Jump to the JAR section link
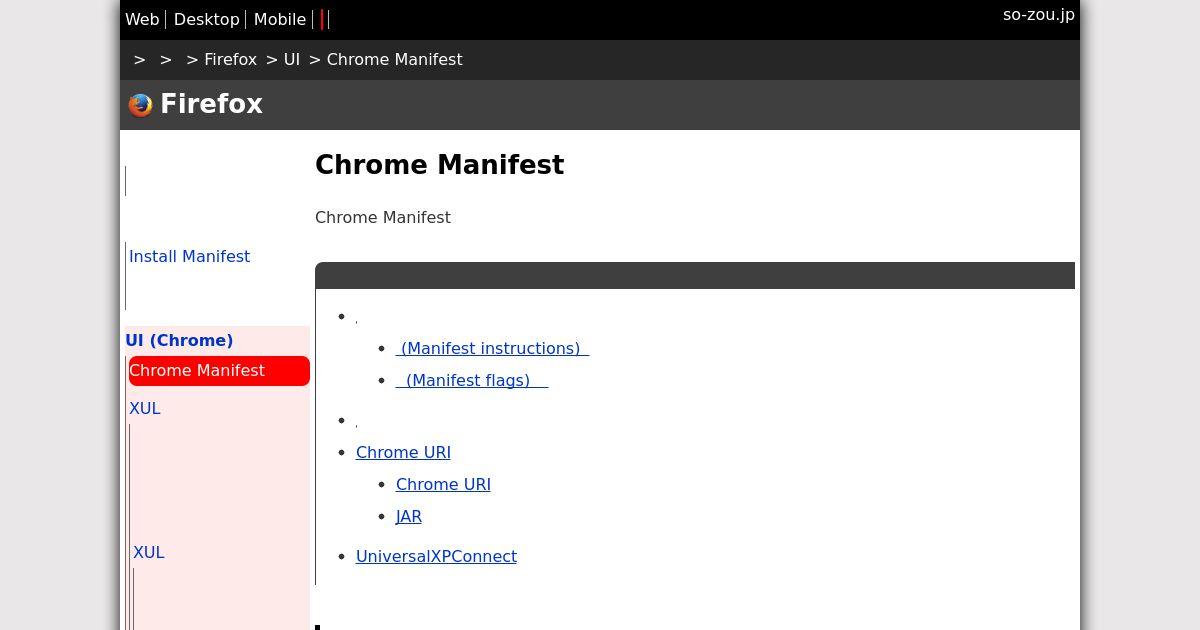 pos(409,516)
